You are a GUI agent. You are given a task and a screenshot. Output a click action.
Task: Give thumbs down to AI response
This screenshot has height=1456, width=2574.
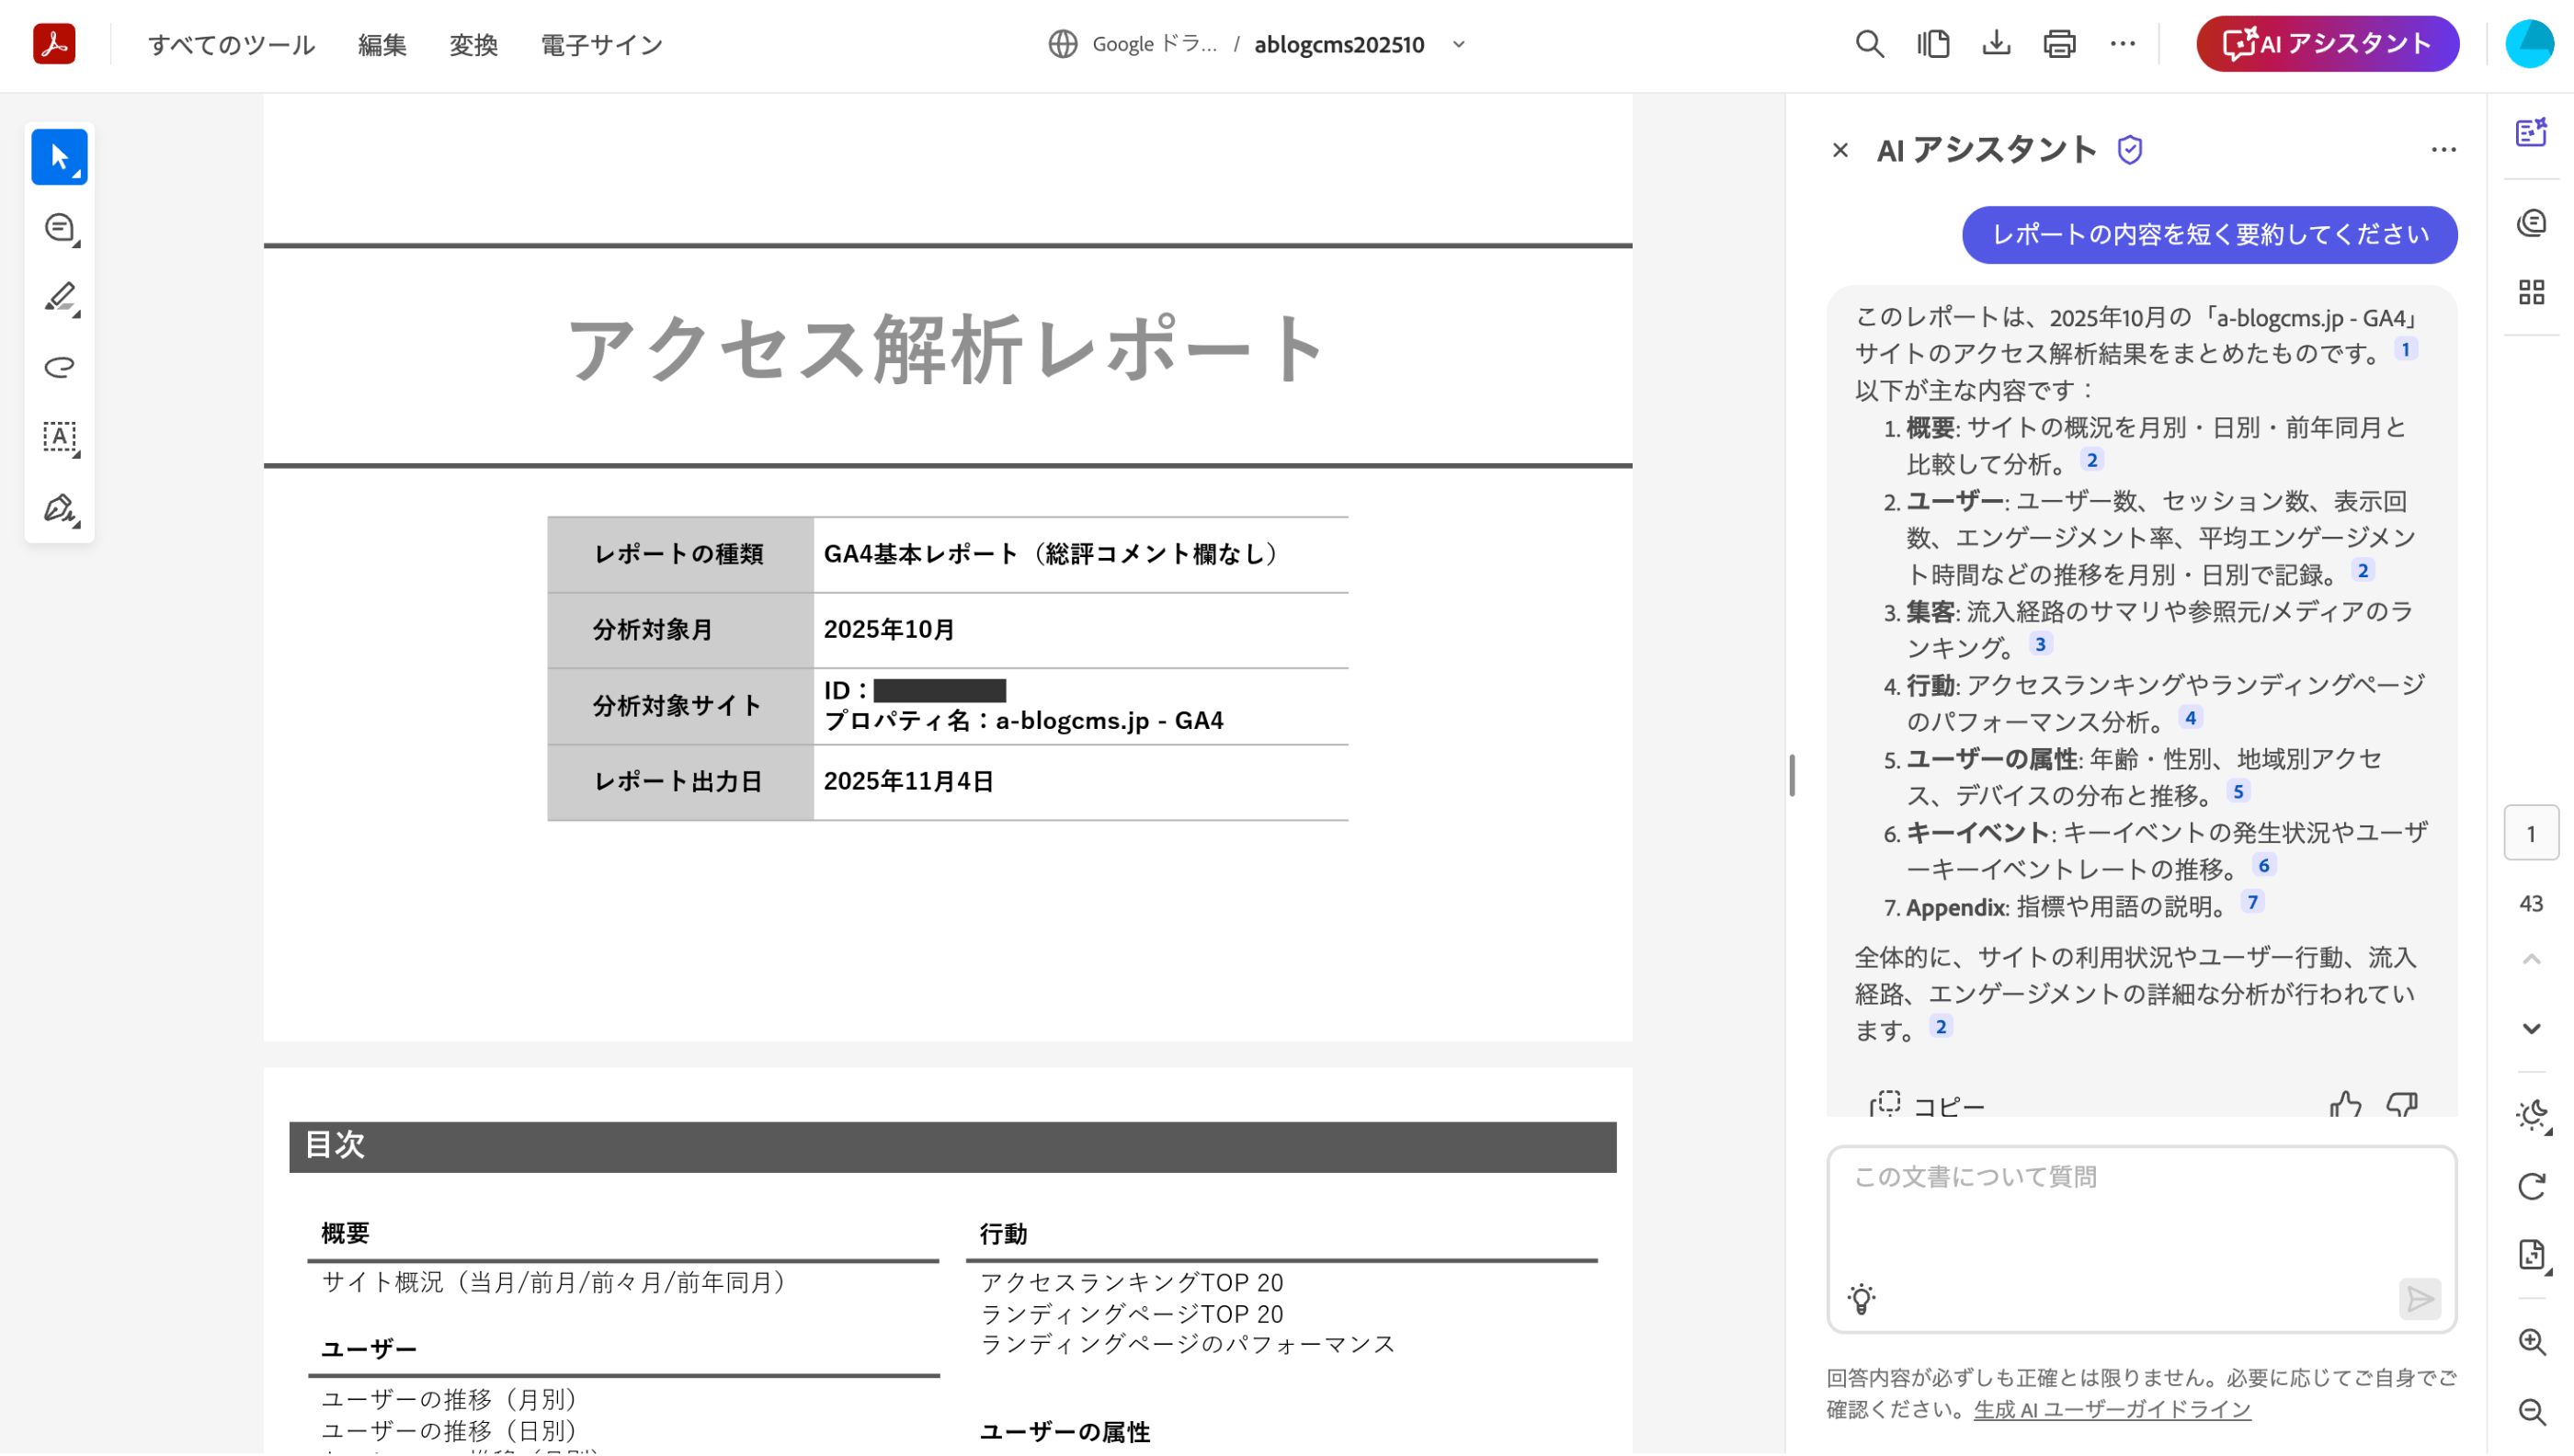coord(2402,1105)
